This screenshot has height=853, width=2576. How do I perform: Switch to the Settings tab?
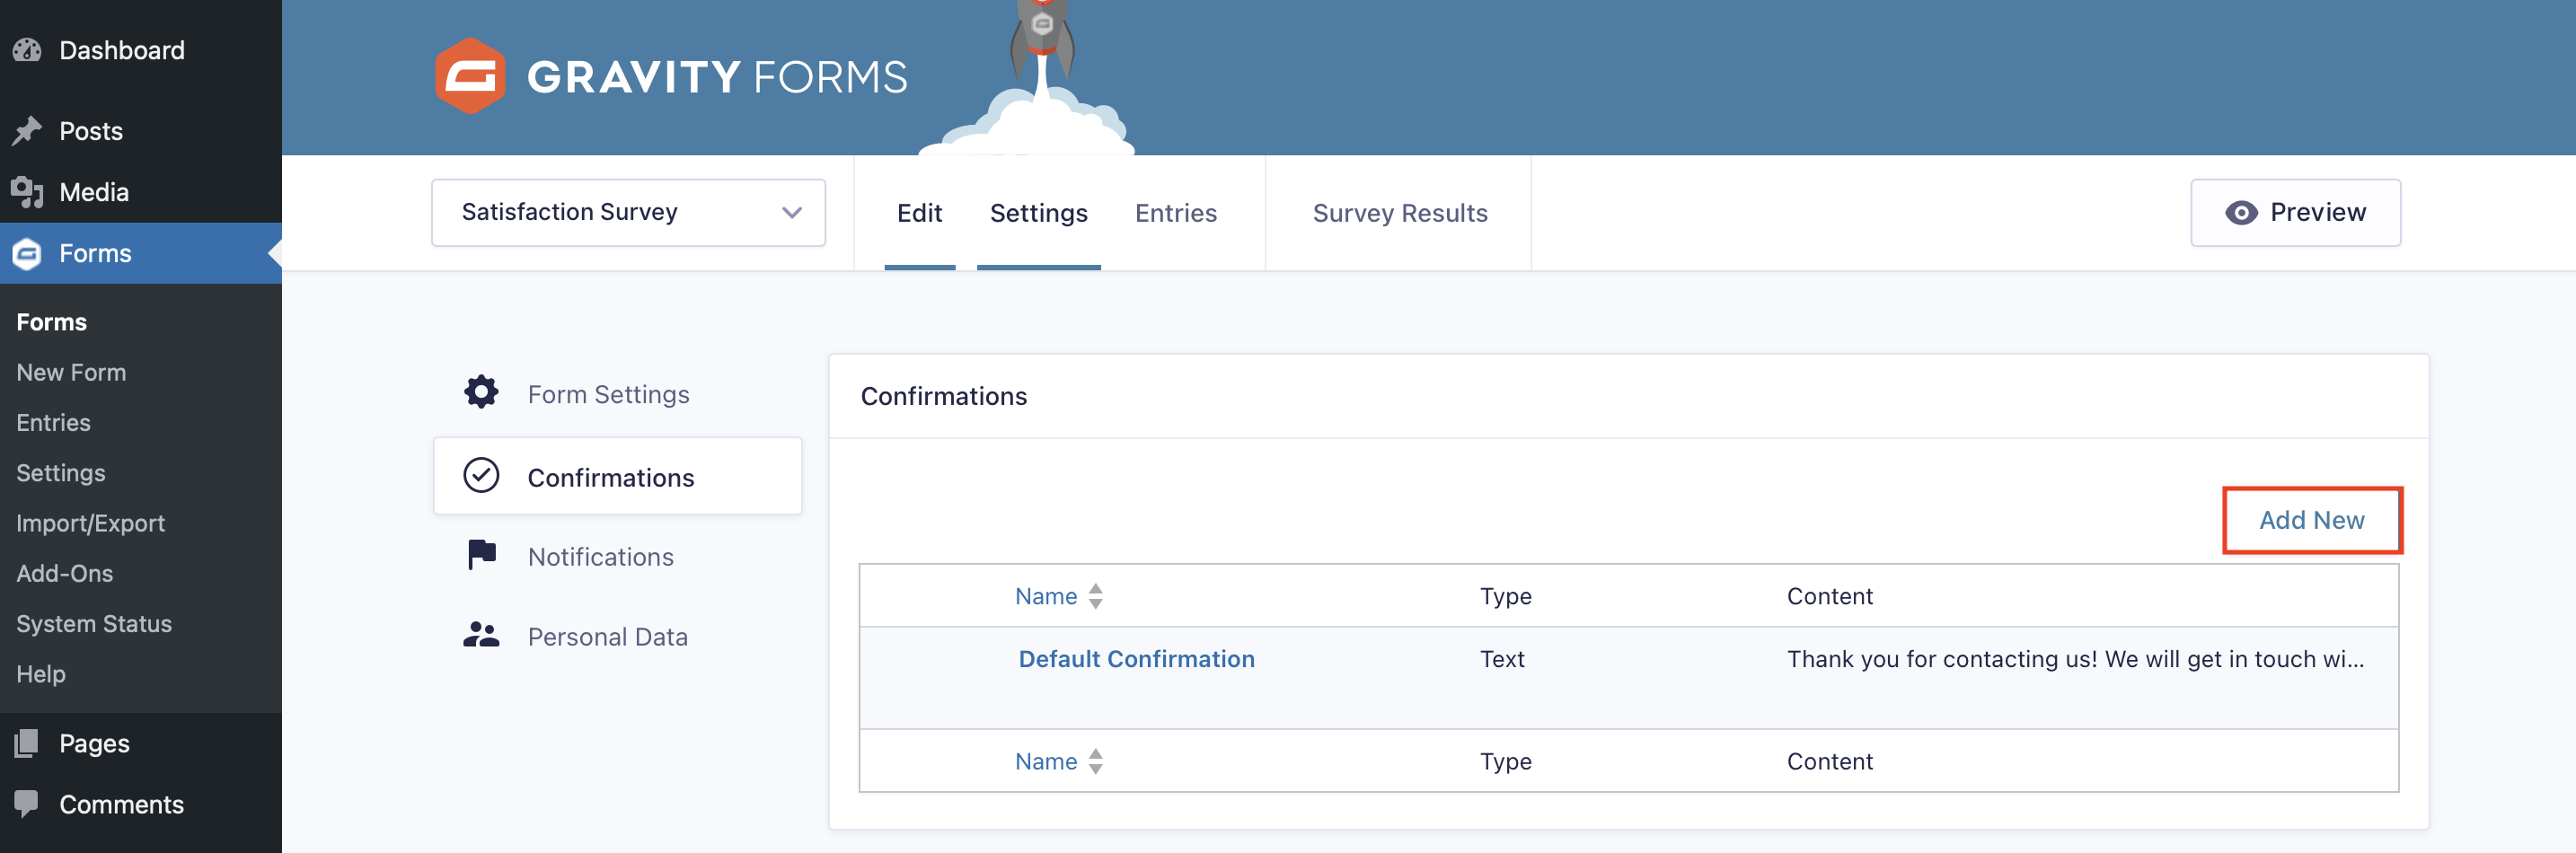1038,213
